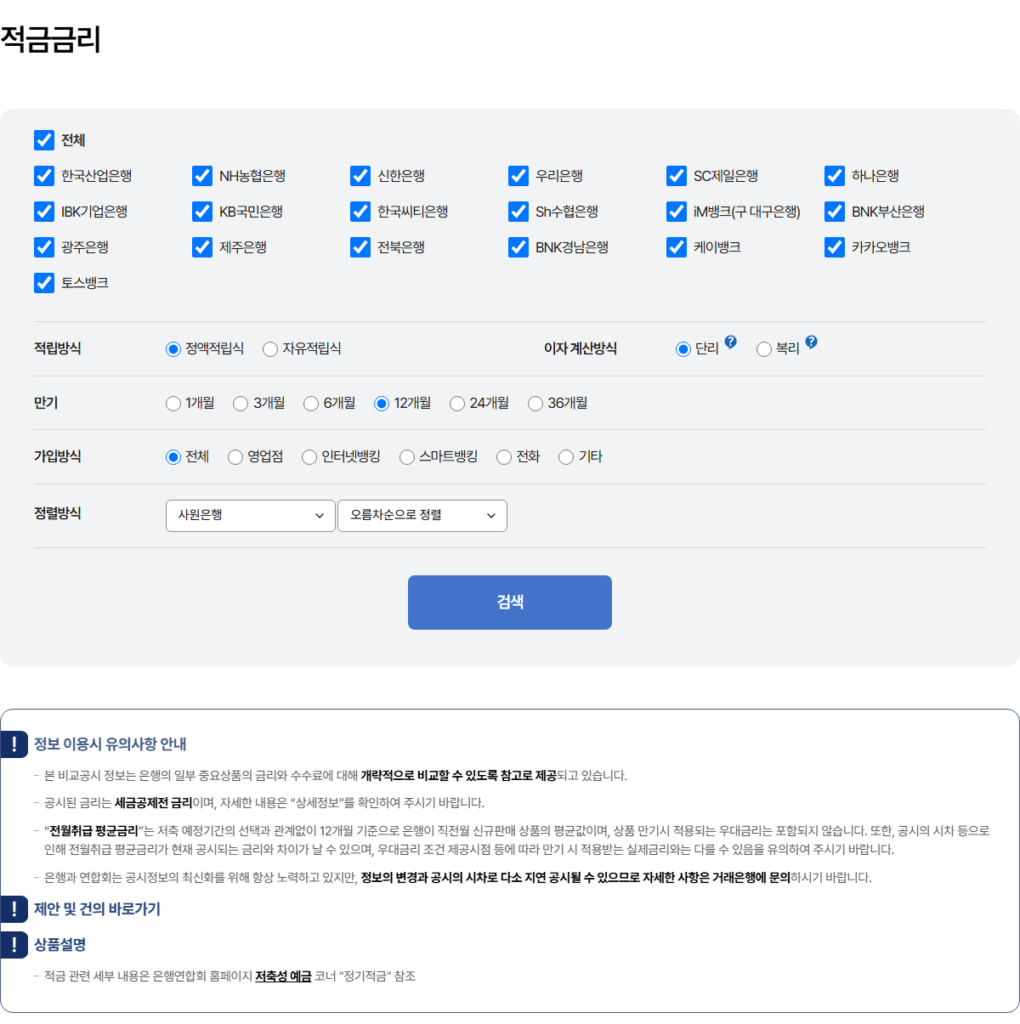This screenshot has width=1020, height=1024.
Task: Toggle the 케이뱅크 checkbox
Action: click(676, 248)
